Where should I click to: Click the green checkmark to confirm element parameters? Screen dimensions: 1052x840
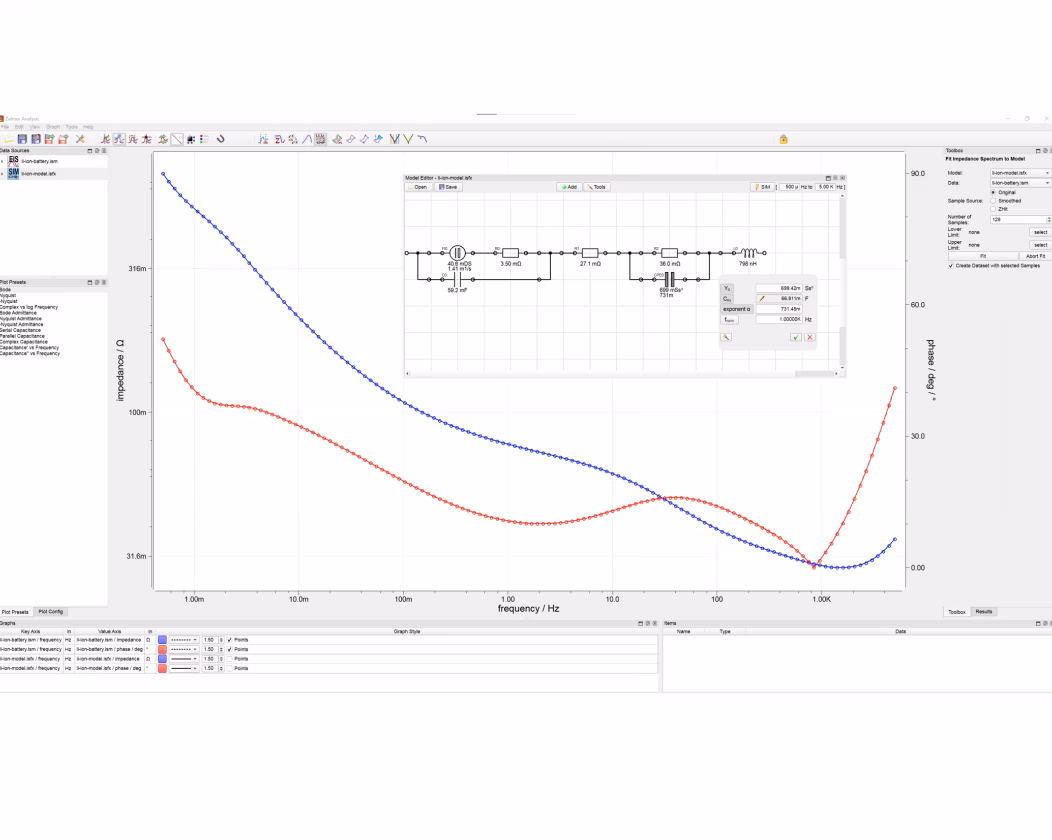796,337
